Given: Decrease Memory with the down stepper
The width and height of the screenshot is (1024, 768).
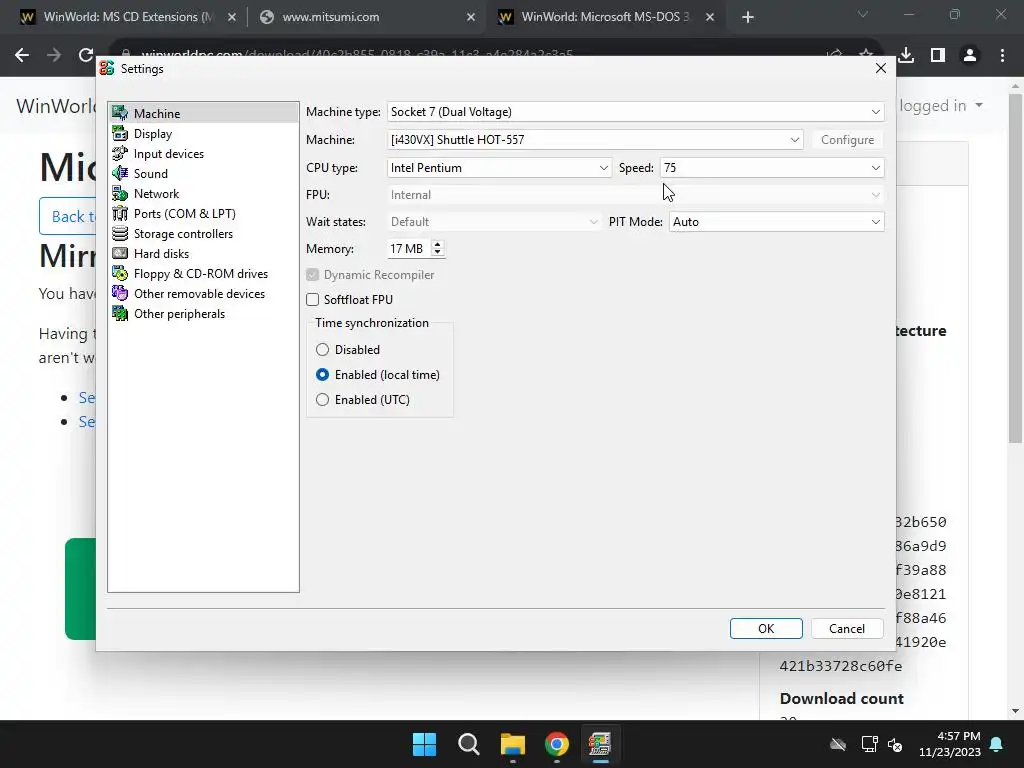Looking at the screenshot, I should (x=438, y=253).
